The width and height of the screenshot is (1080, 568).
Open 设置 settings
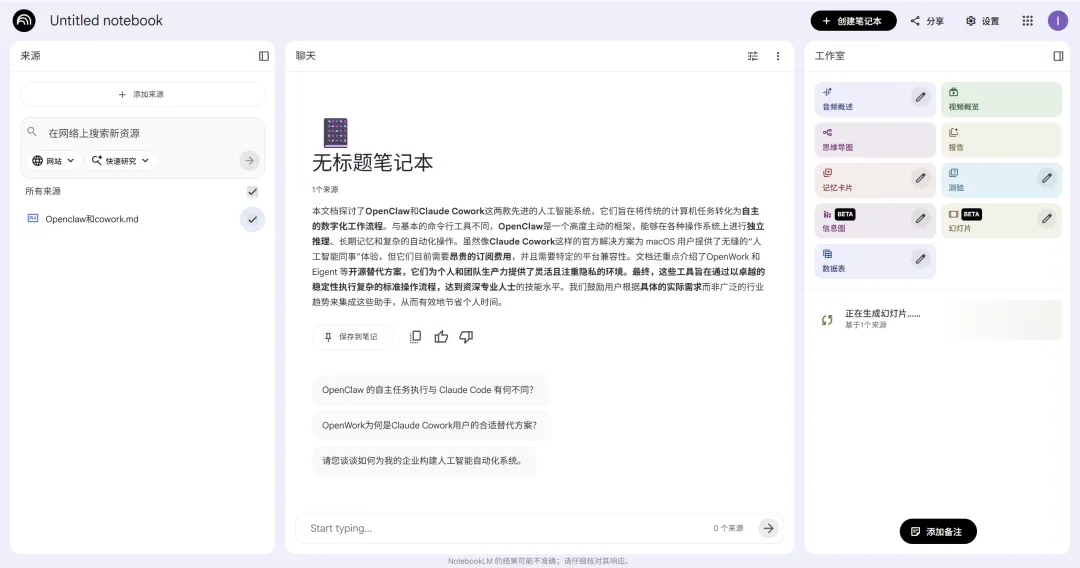tap(983, 21)
